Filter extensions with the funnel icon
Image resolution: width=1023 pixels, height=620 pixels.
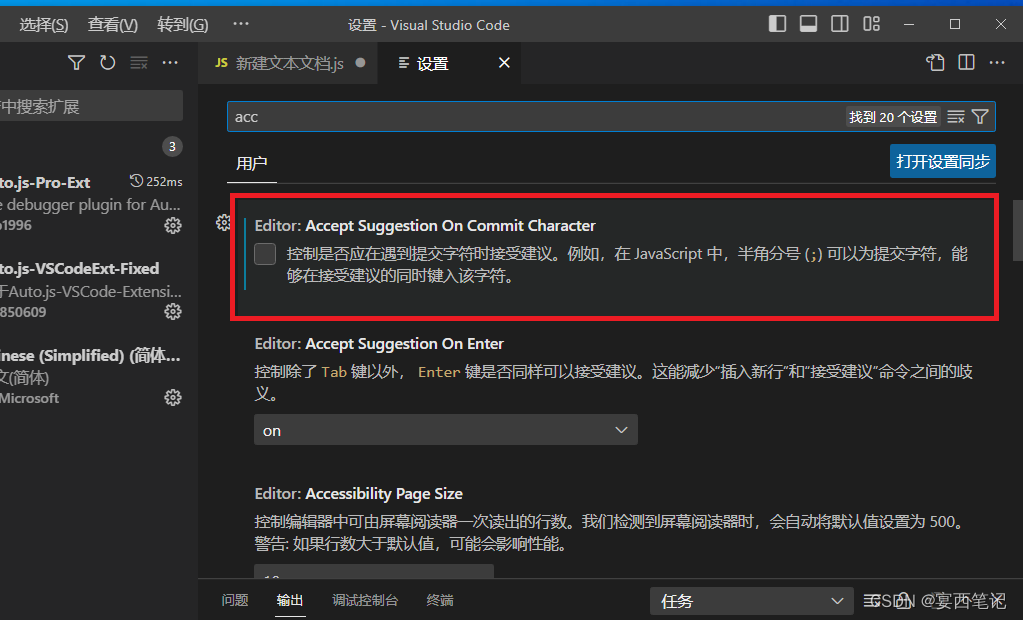pyautogui.click(x=76, y=63)
